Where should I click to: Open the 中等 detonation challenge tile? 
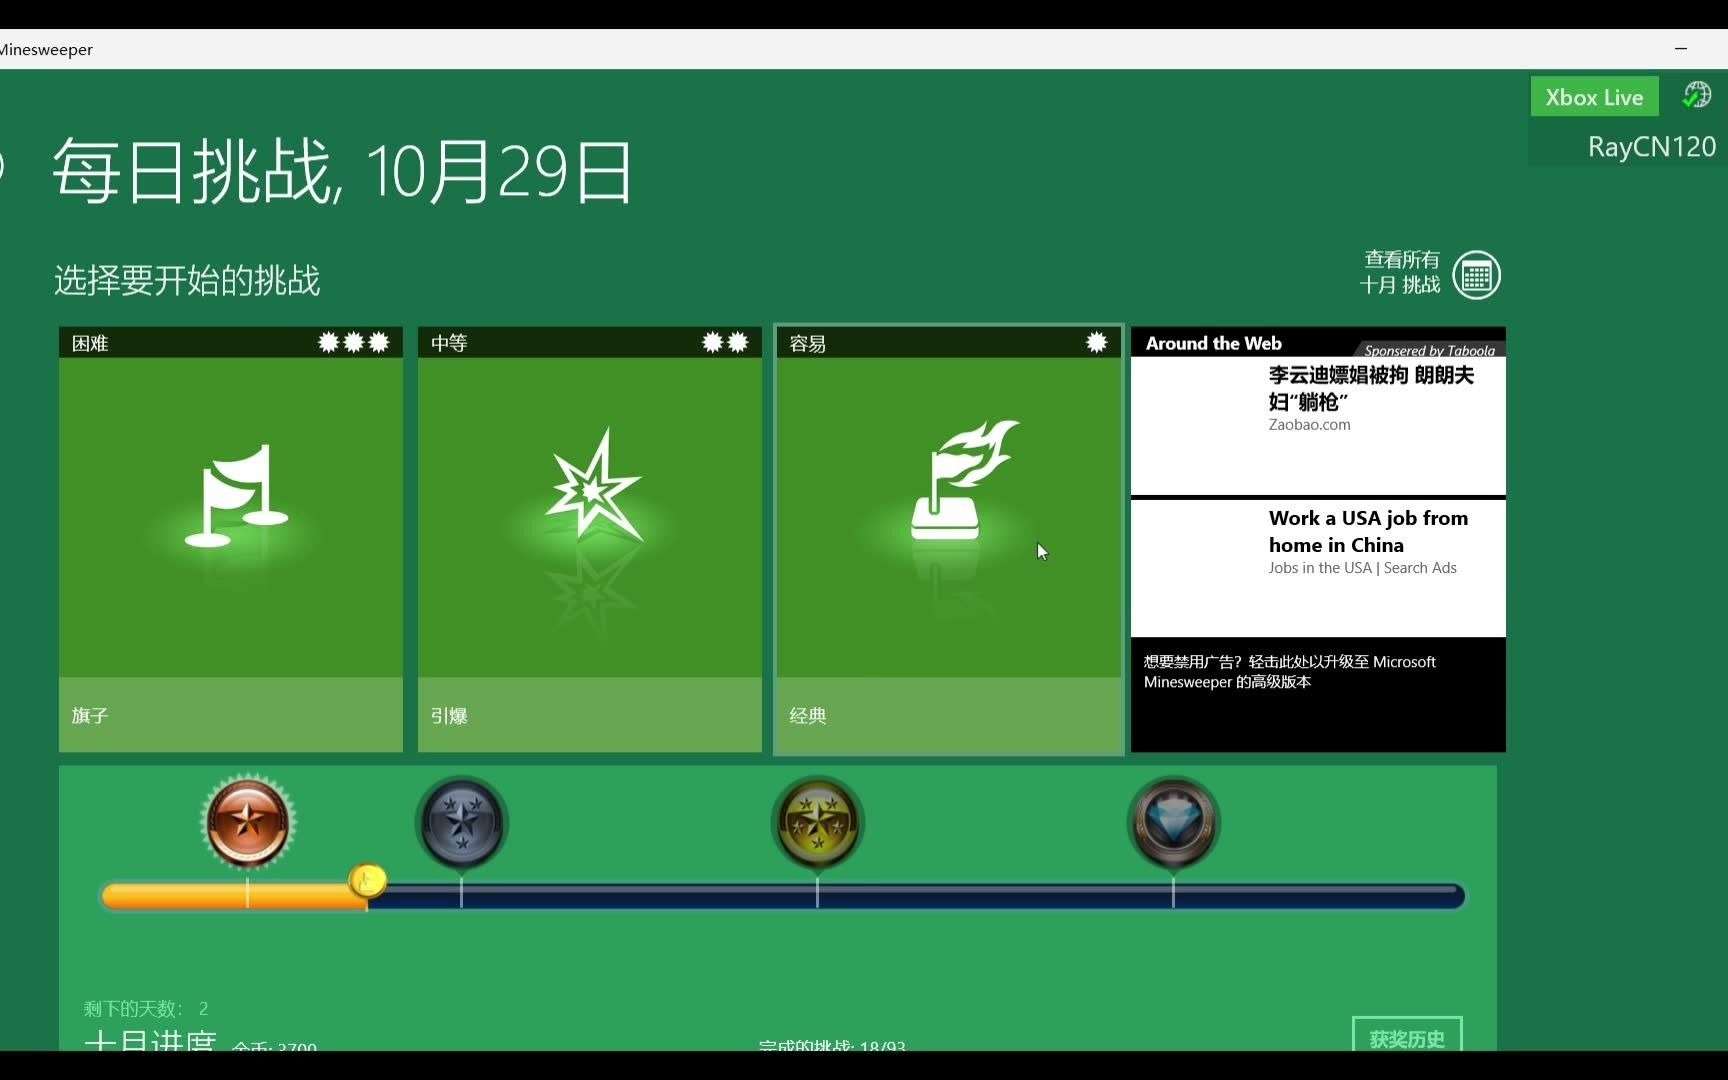click(590, 539)
